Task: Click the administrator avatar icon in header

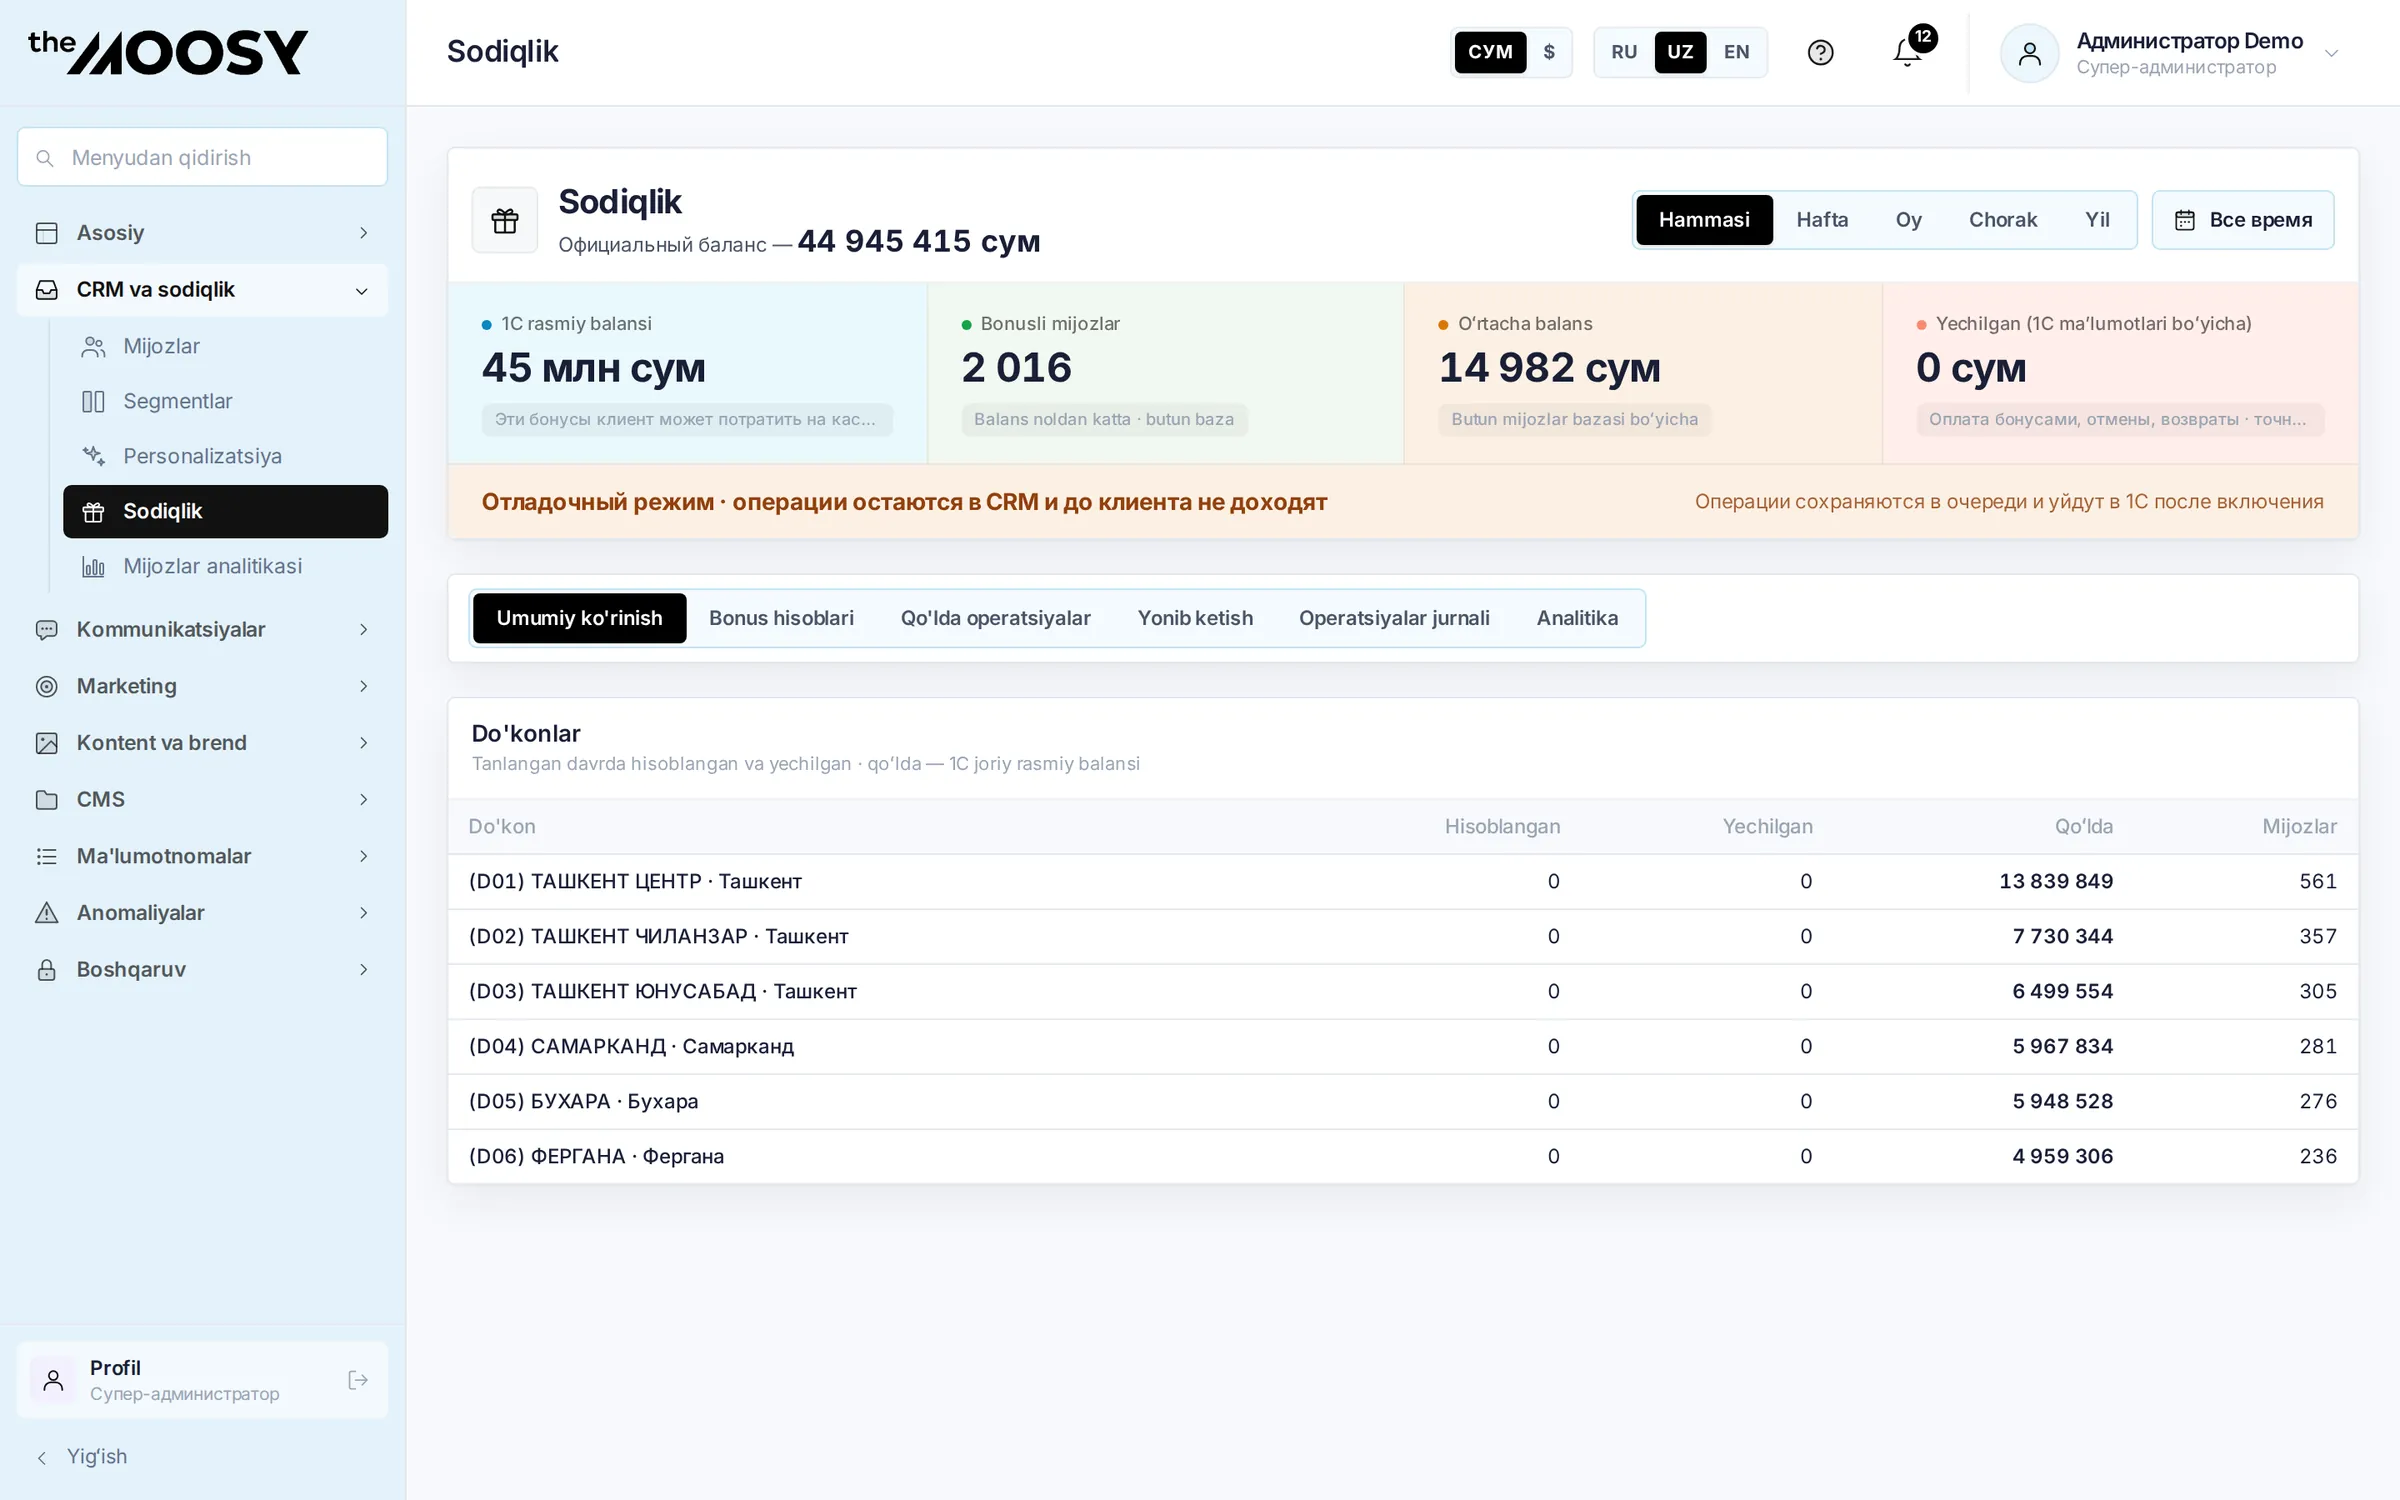Action: coord(2029,53)
